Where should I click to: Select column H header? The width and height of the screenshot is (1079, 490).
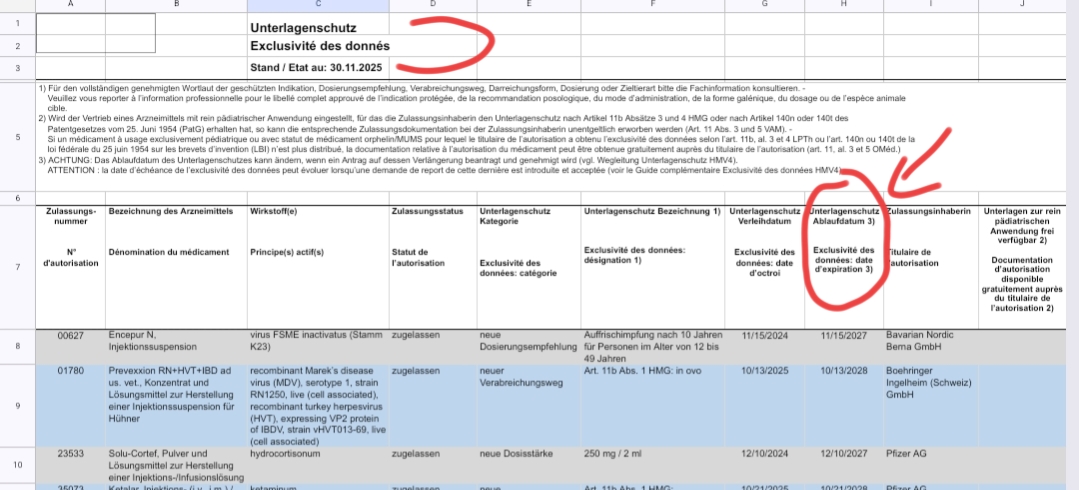844,6
